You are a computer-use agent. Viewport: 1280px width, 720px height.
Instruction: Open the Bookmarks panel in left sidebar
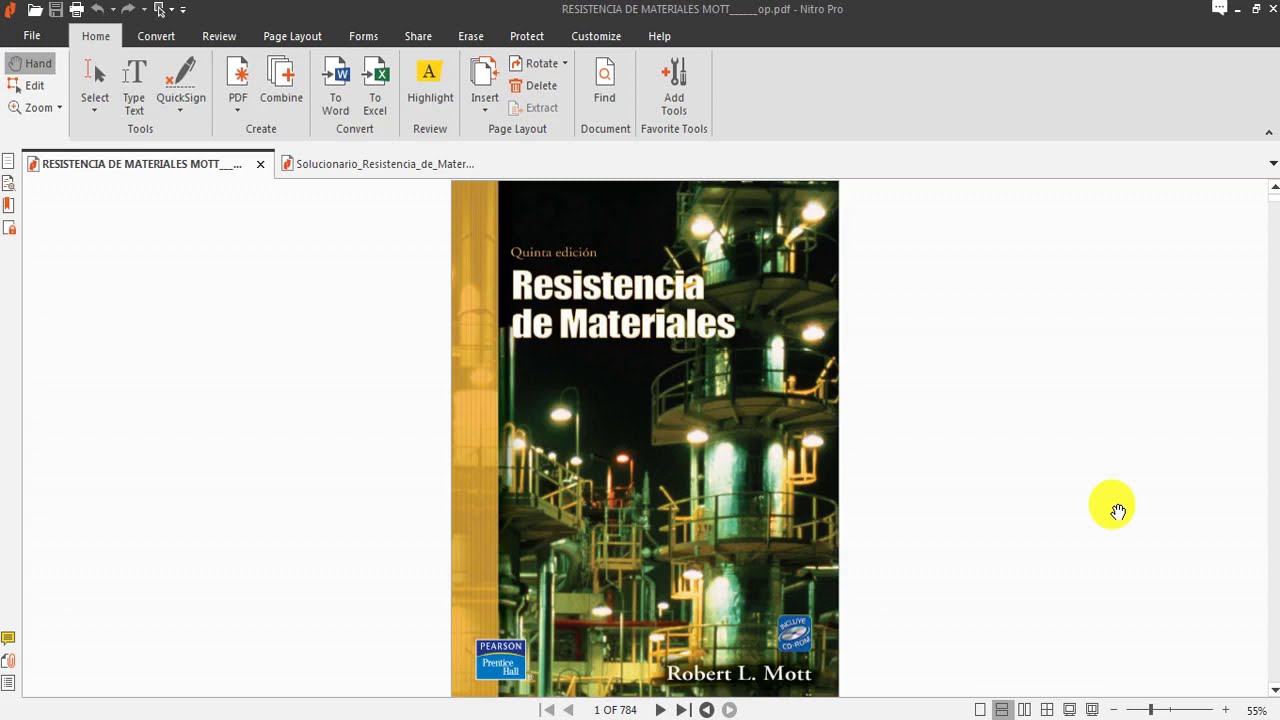tap(8, 205)
